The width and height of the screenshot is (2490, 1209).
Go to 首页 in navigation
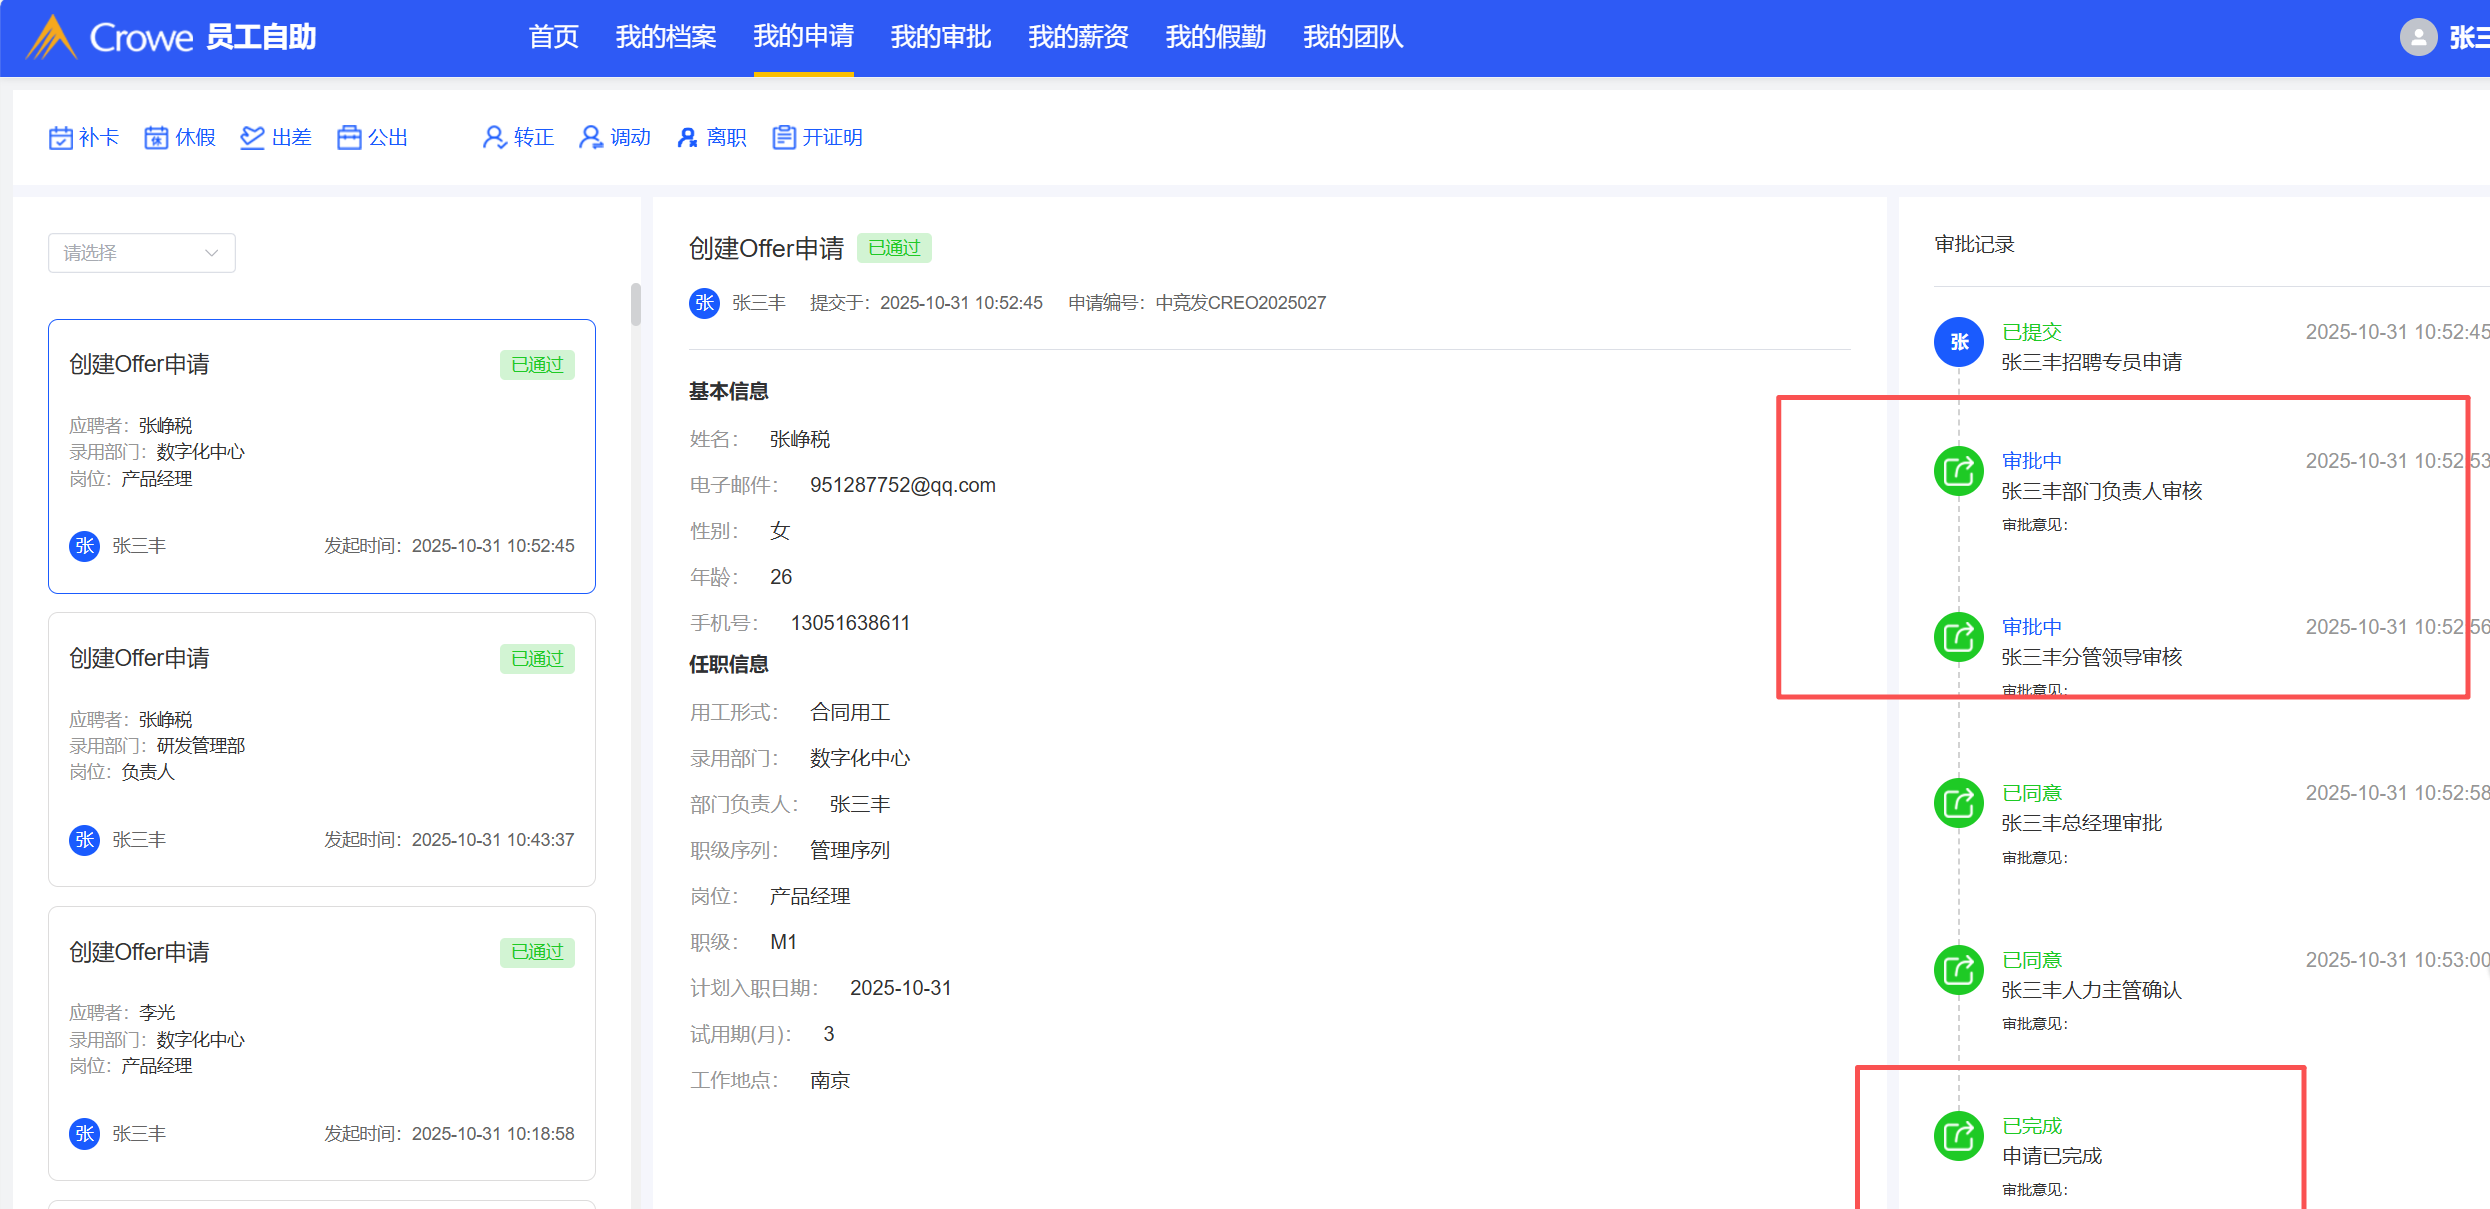point(553,38)
